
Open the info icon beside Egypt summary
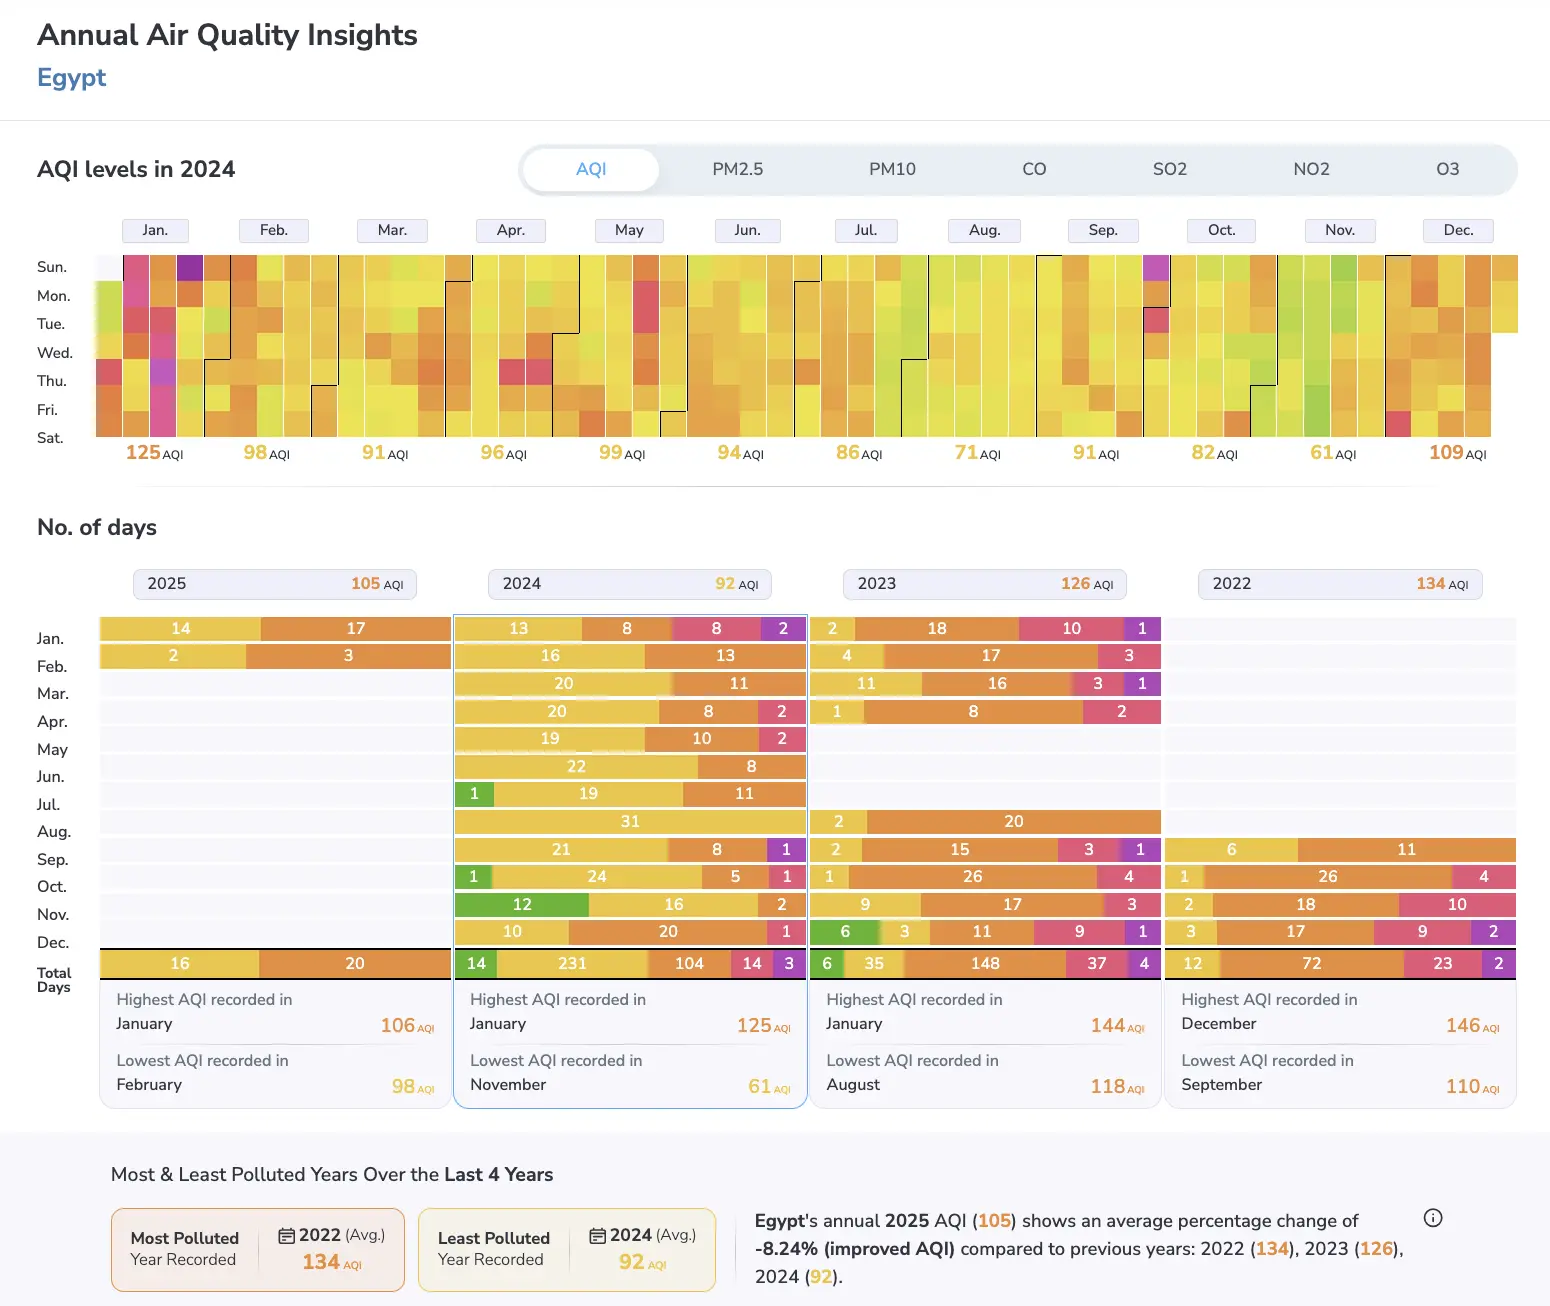[x=1432, y=1218]
